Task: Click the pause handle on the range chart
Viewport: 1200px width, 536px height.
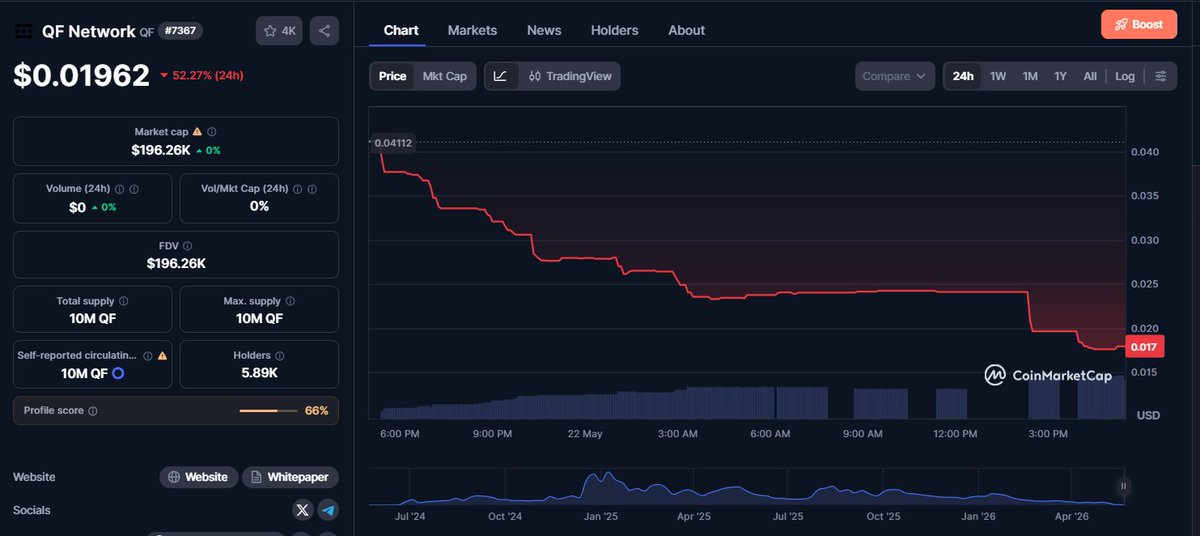Action: 1123,487
